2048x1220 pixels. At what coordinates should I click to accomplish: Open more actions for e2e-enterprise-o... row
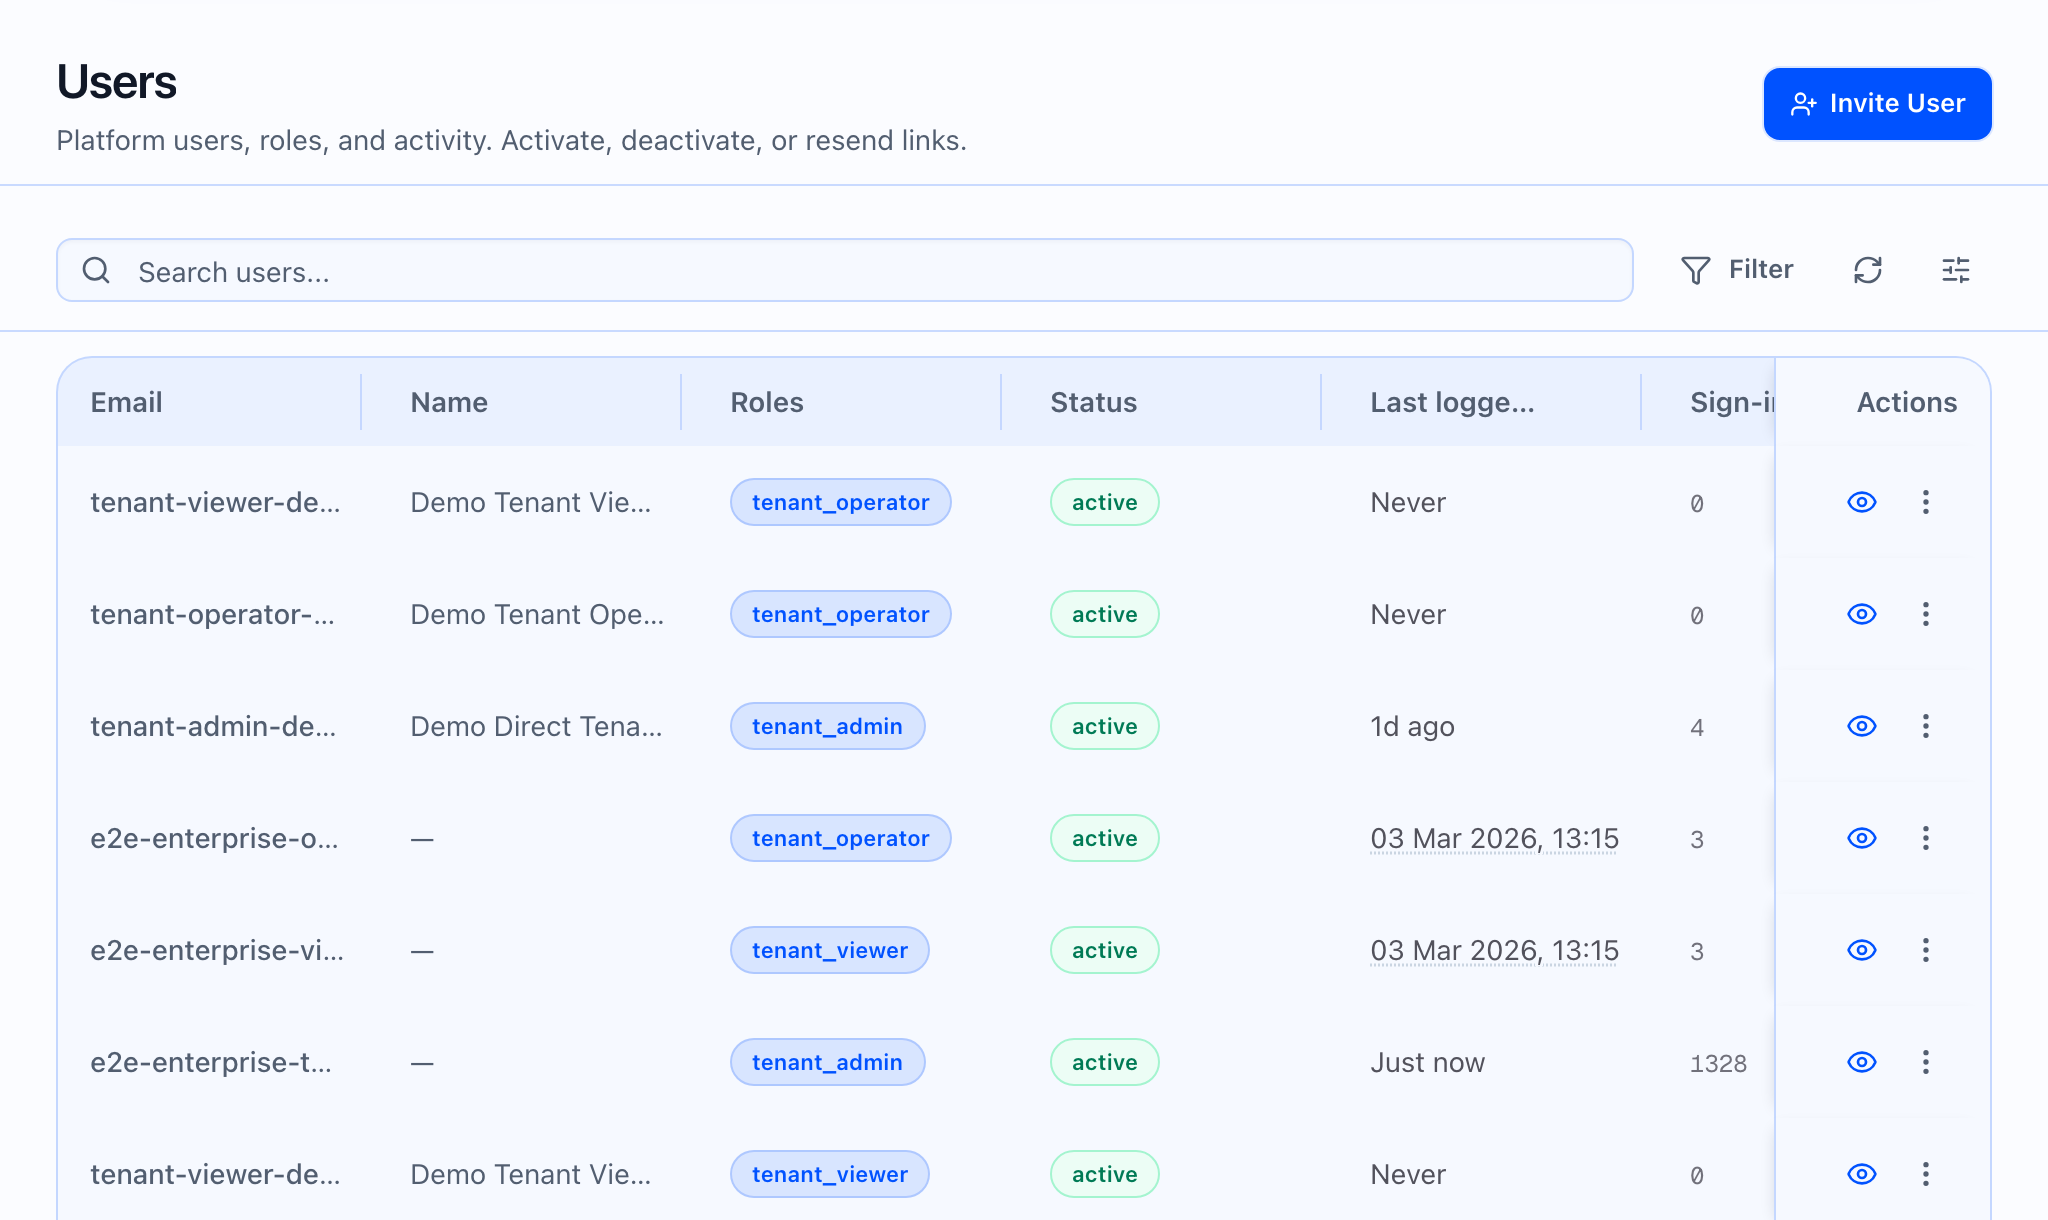click(1925, 838)
